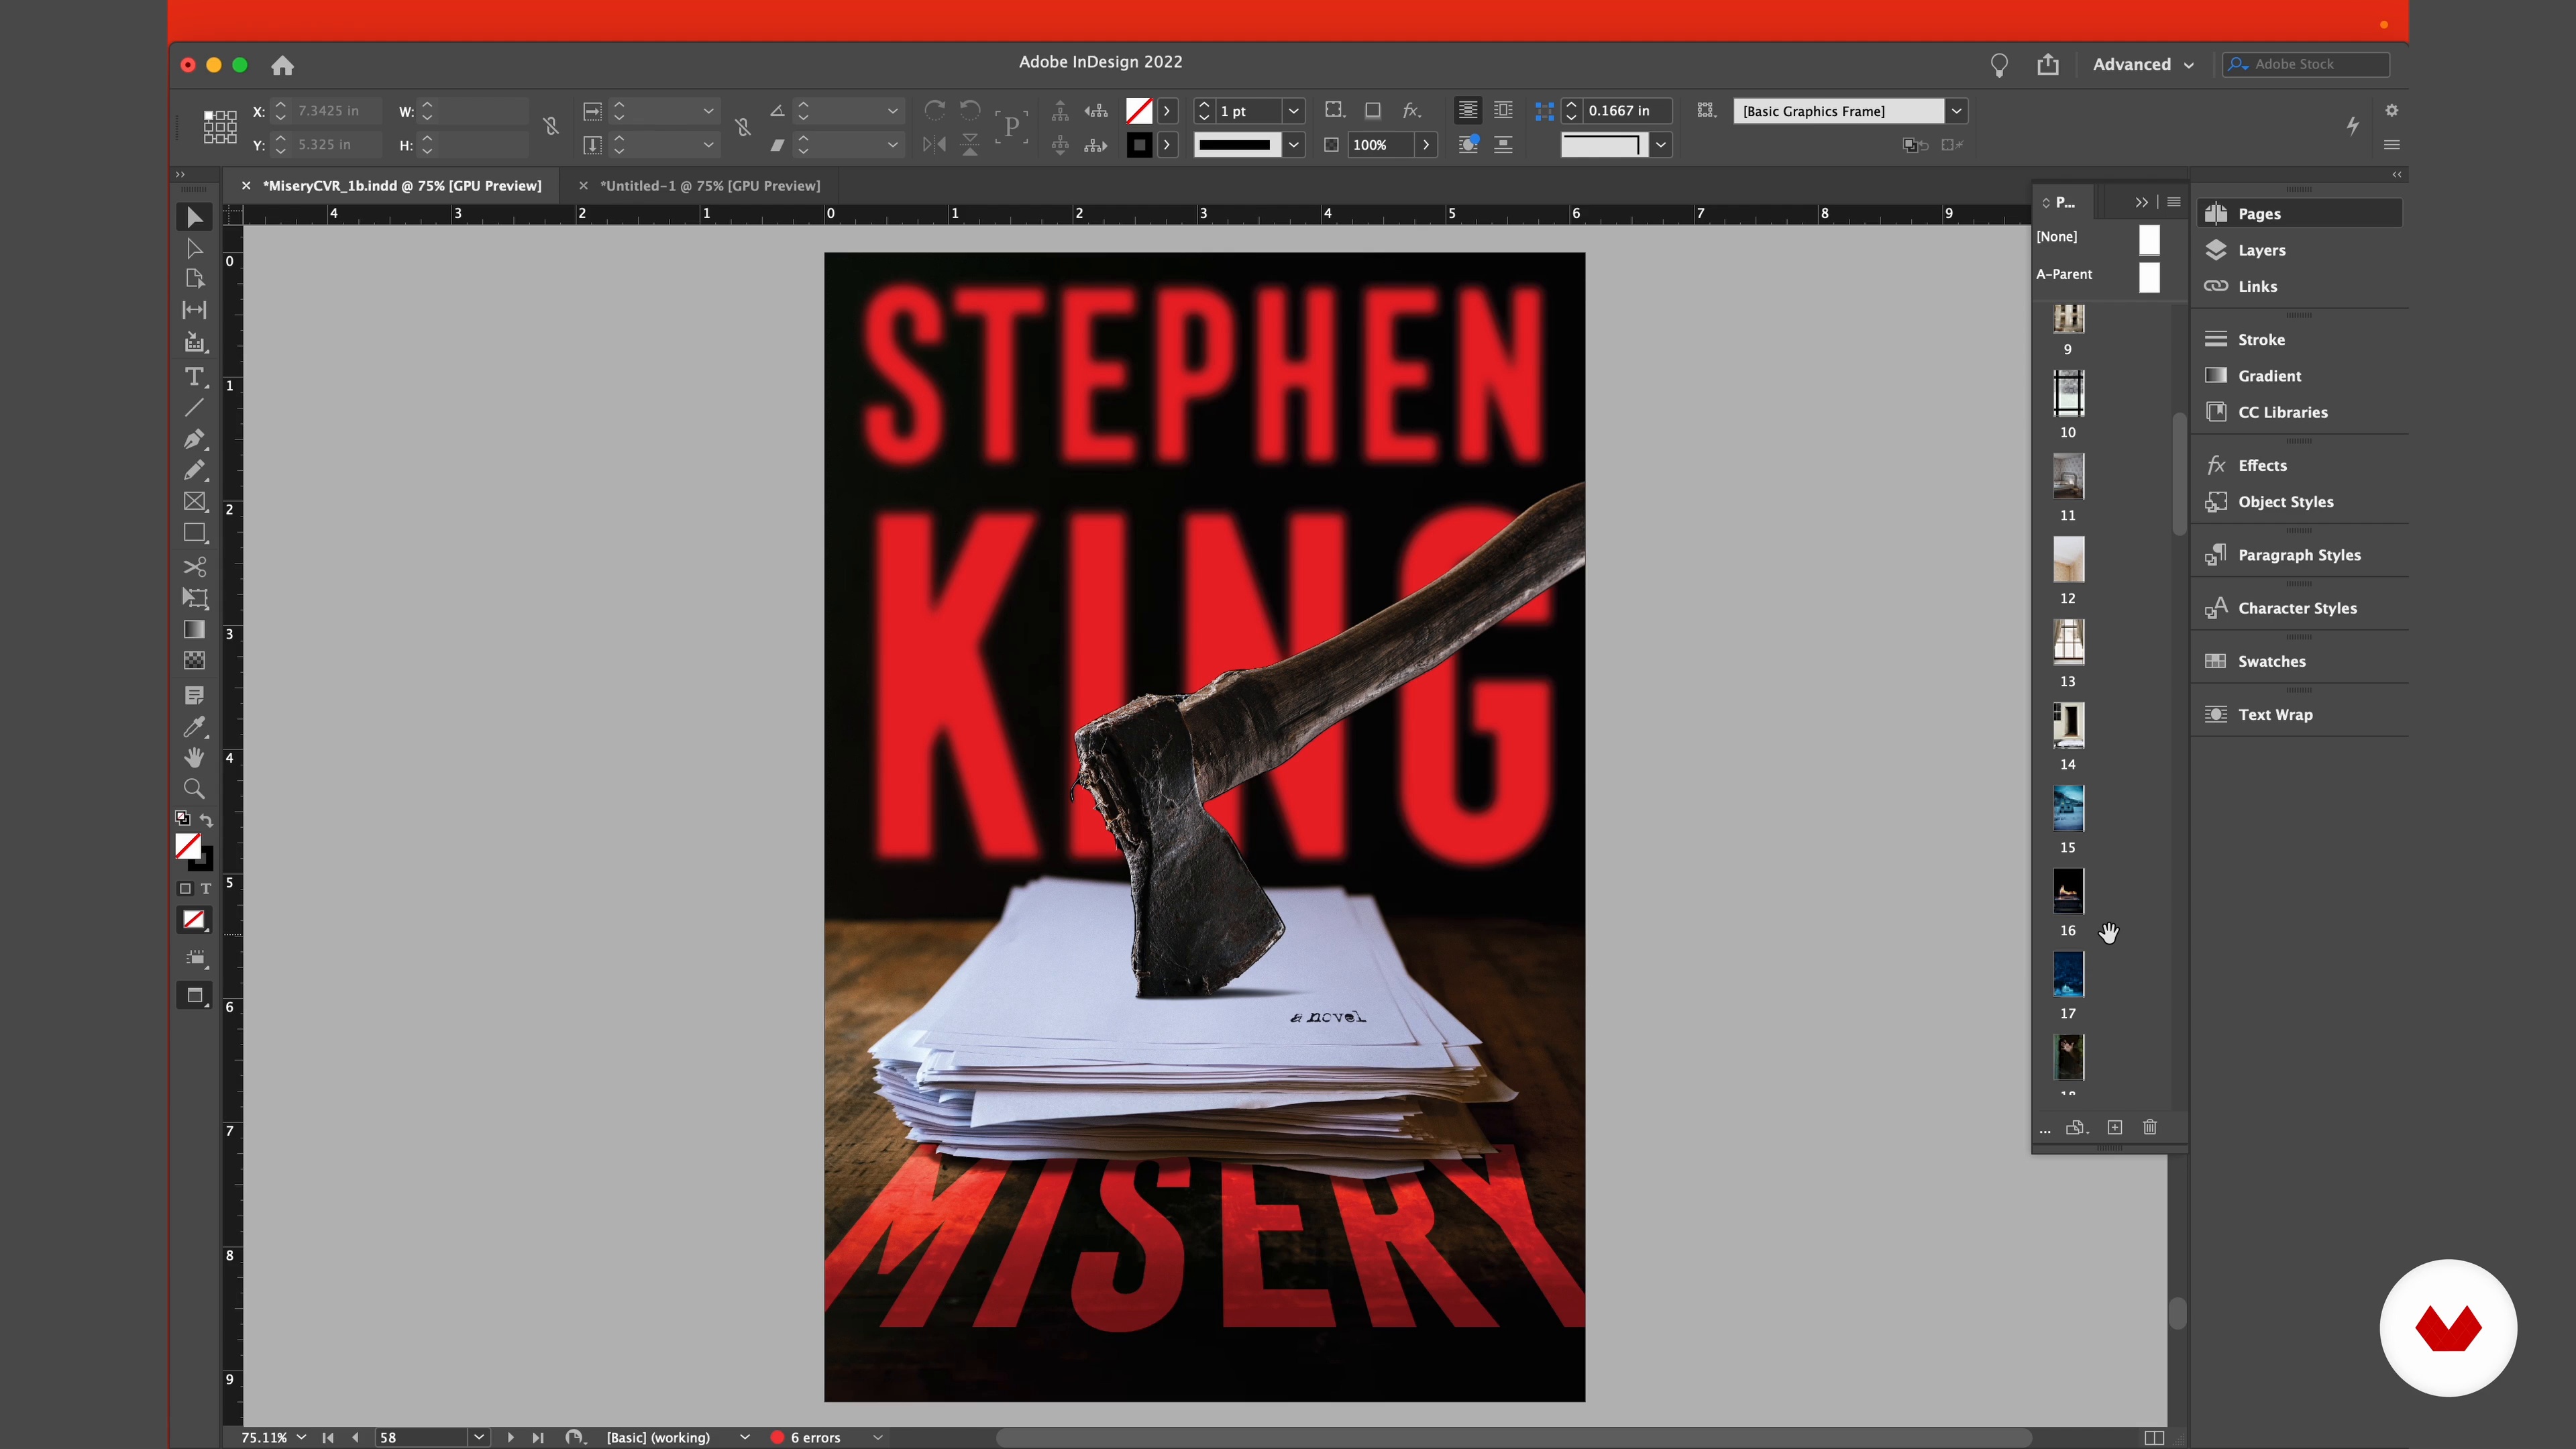Click the Home icon

283,65
